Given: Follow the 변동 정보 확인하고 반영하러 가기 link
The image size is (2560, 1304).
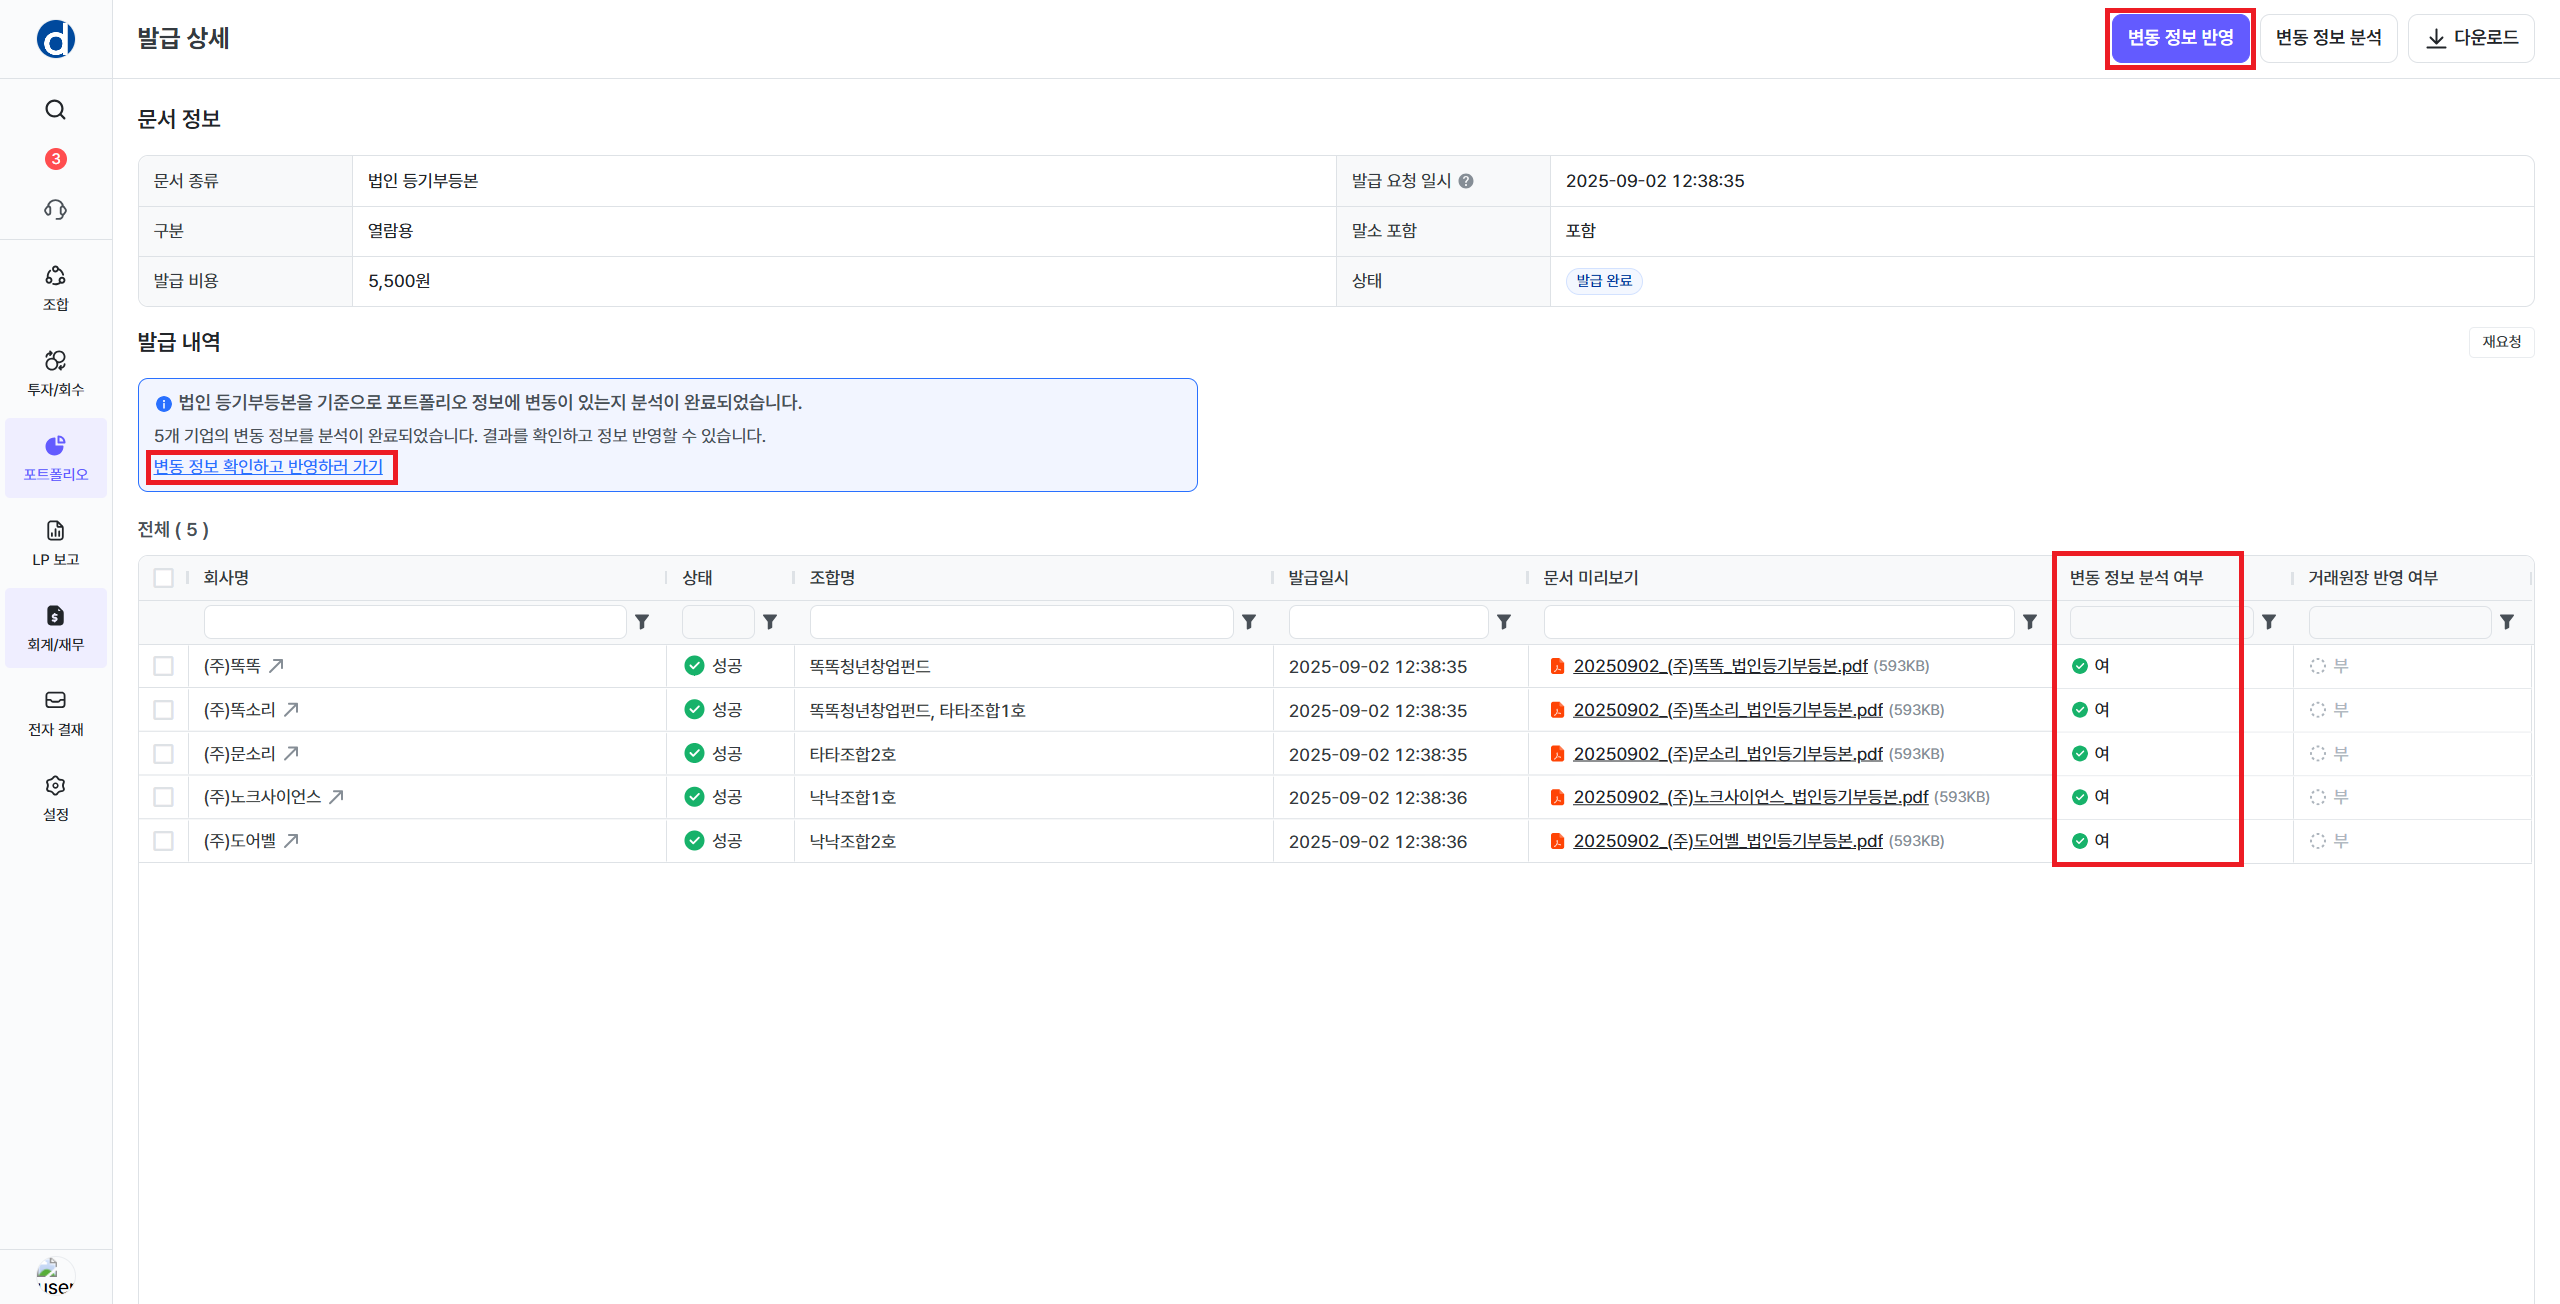Looking at the screenshot, I should coord(268,467).
